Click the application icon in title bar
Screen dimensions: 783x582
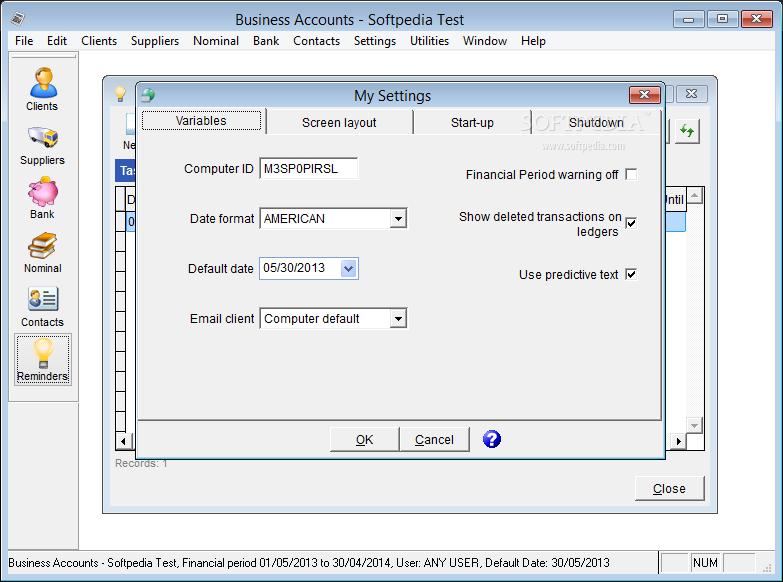[x=18, y=19]
